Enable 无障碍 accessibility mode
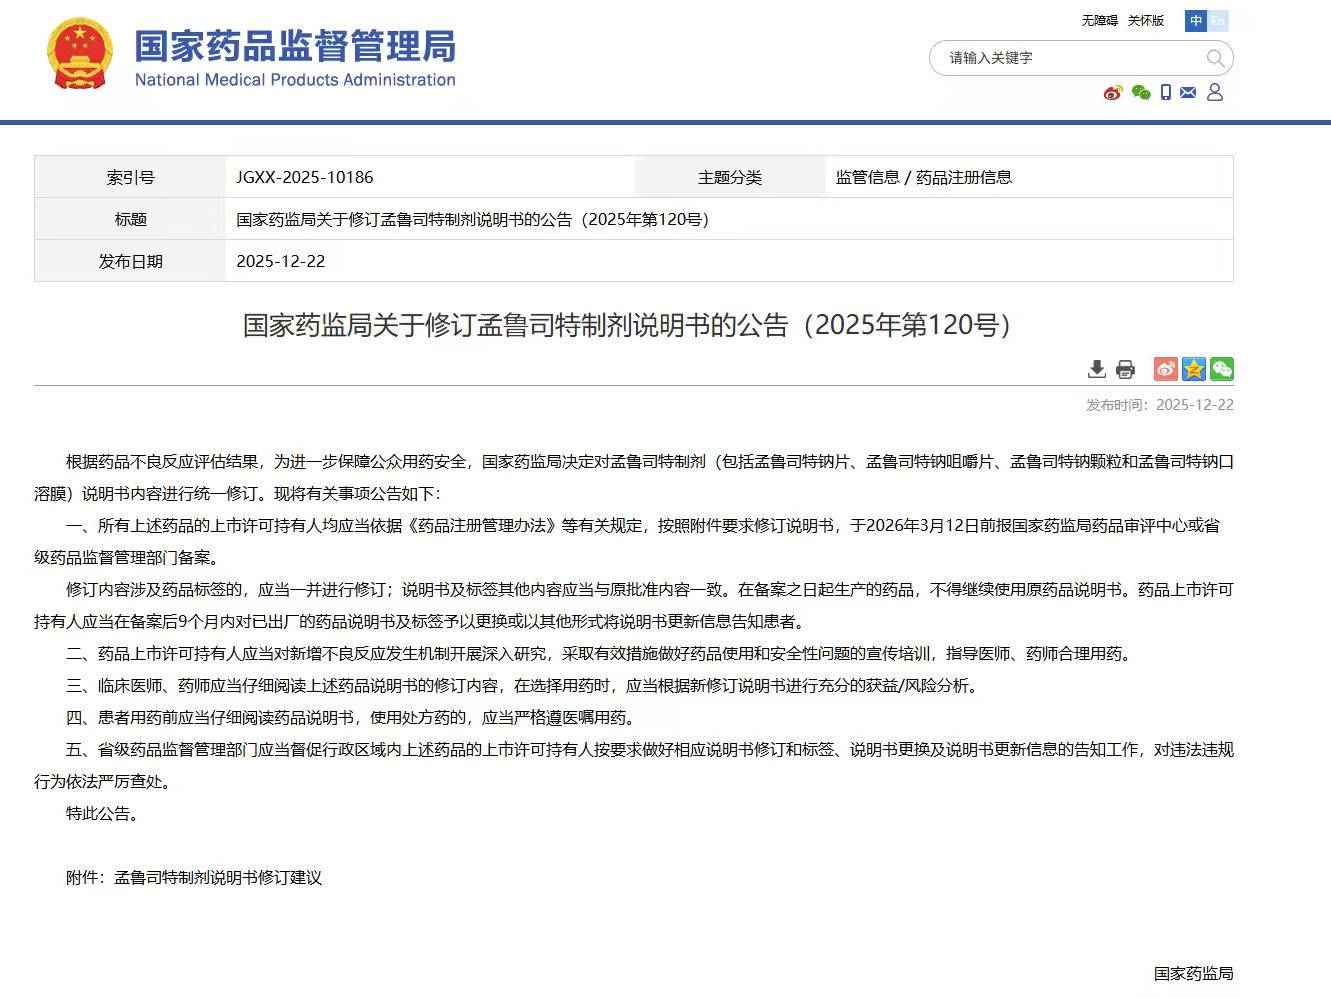The width and height of the screenshot is (1331, 998). pyautogui.click(x=1099, y=21)
